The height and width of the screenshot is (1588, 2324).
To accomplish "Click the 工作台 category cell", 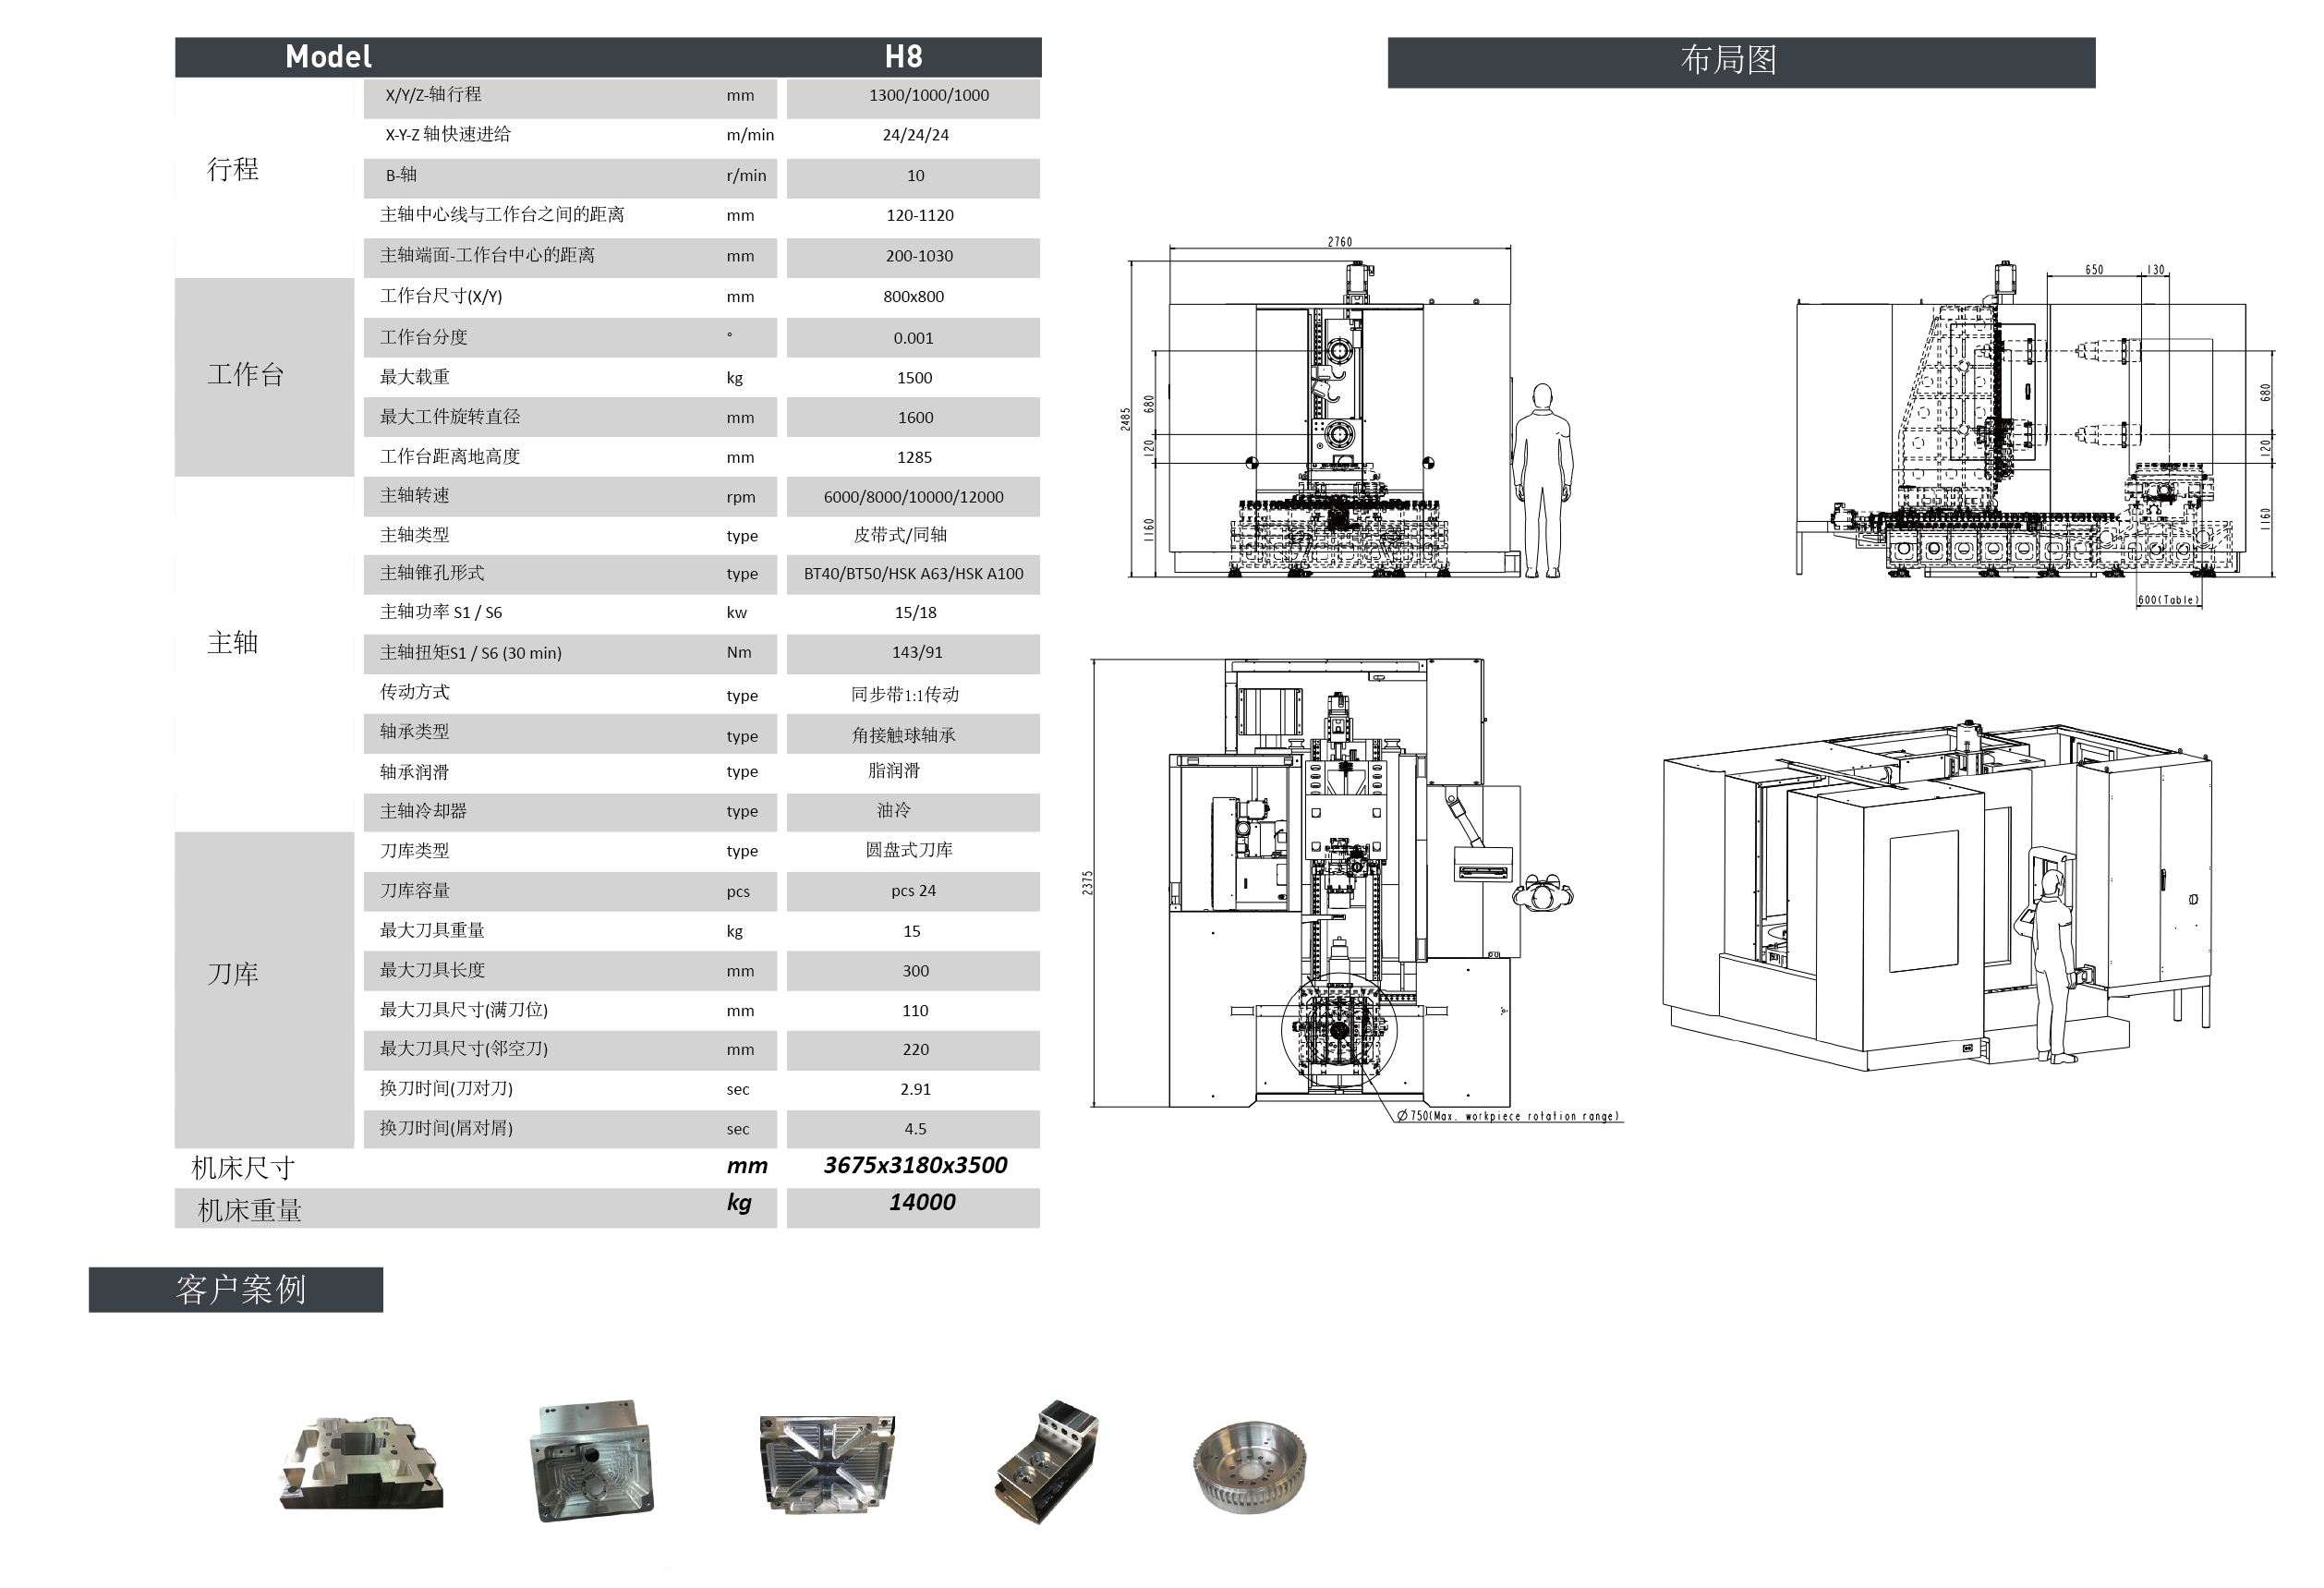I will (264, 376).
